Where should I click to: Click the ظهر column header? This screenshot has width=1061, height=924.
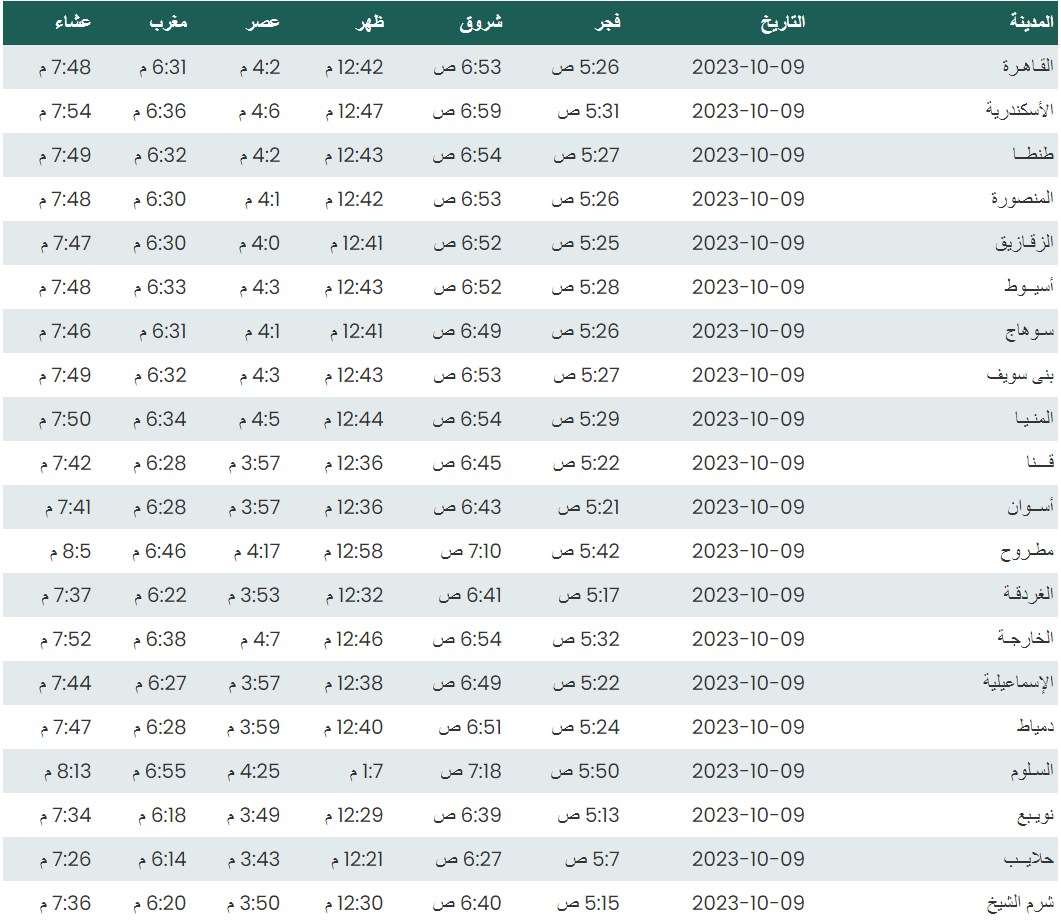click(x=369, y=22)
